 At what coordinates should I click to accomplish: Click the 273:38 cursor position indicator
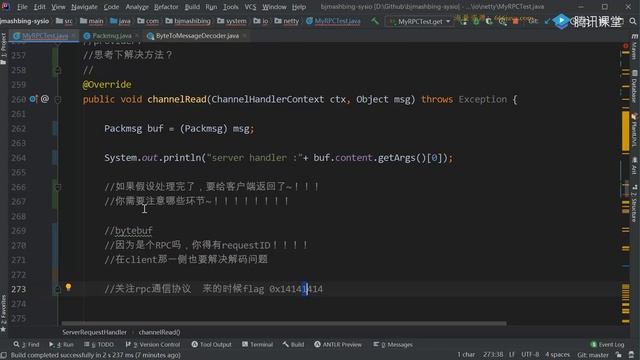pyautogui.click(x=493, y=355)
